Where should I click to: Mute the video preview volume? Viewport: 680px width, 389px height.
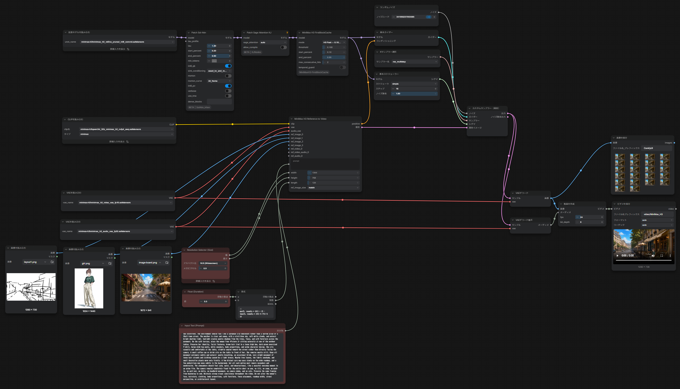(x=653, y=255)
